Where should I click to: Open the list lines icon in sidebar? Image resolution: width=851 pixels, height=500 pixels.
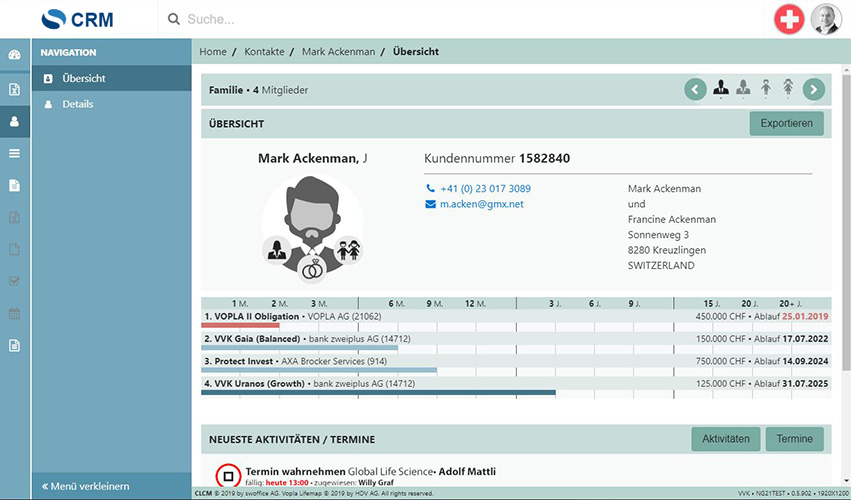[15, 154]
